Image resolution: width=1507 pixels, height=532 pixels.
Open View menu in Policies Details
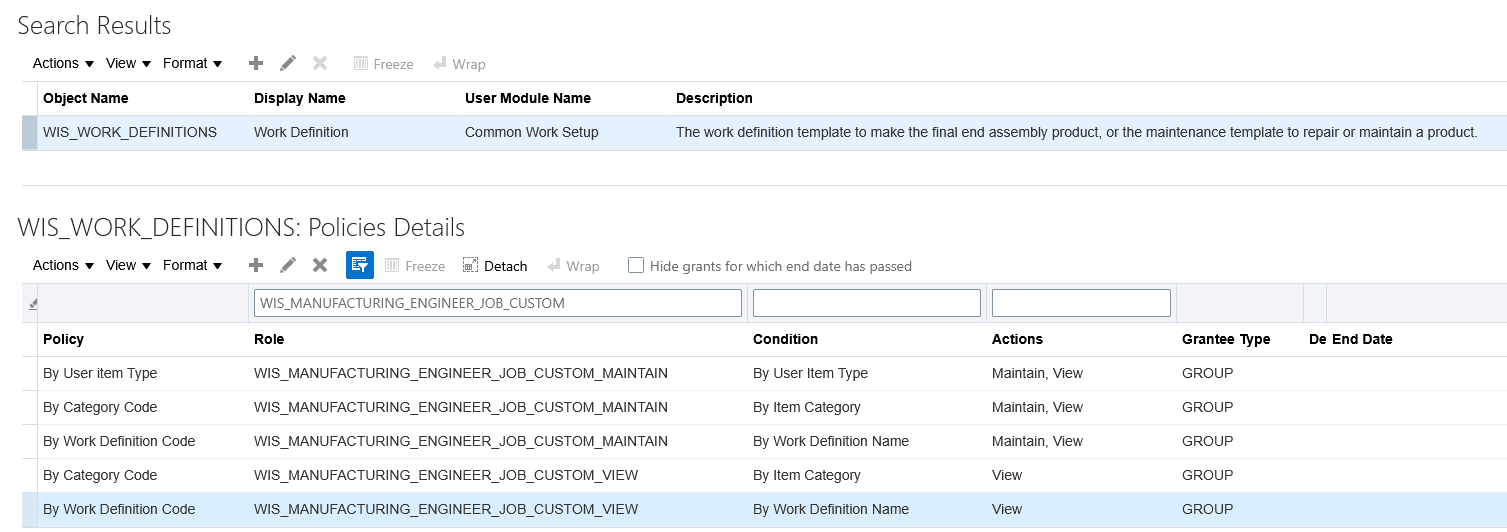[128, 265]
